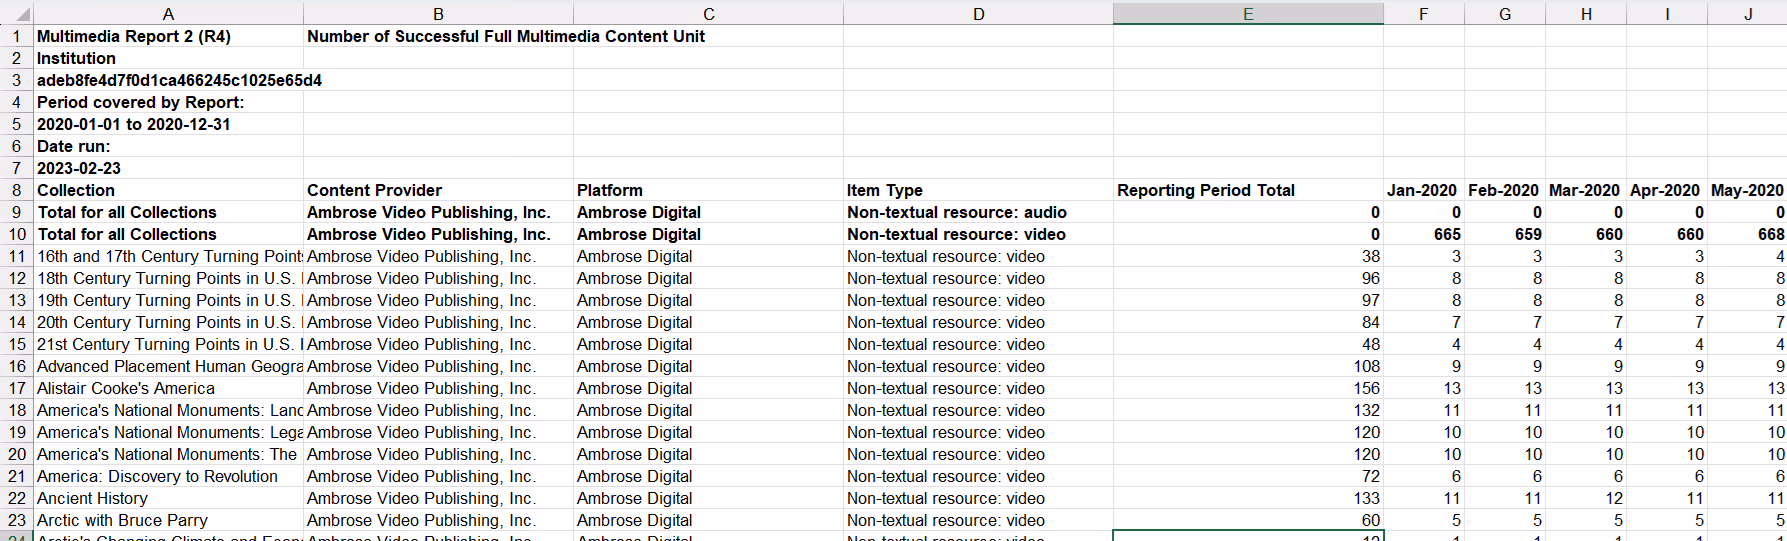Select the Arctic with Bruce Parry cell
This screenshot has width=1787, height=541.
123,520
